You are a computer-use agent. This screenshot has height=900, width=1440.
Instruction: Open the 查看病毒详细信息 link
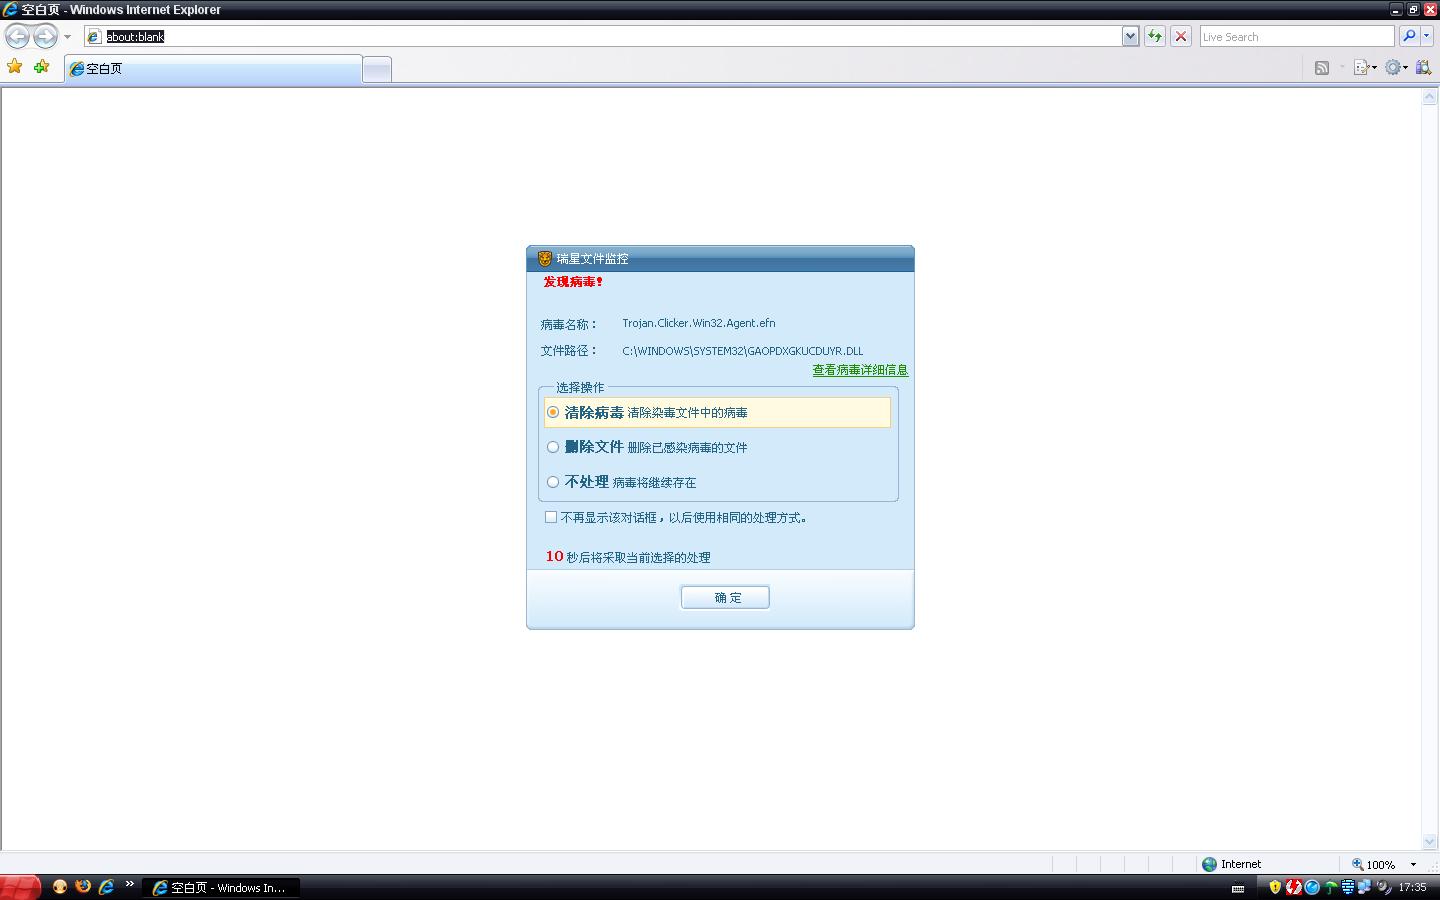[860, 370]
